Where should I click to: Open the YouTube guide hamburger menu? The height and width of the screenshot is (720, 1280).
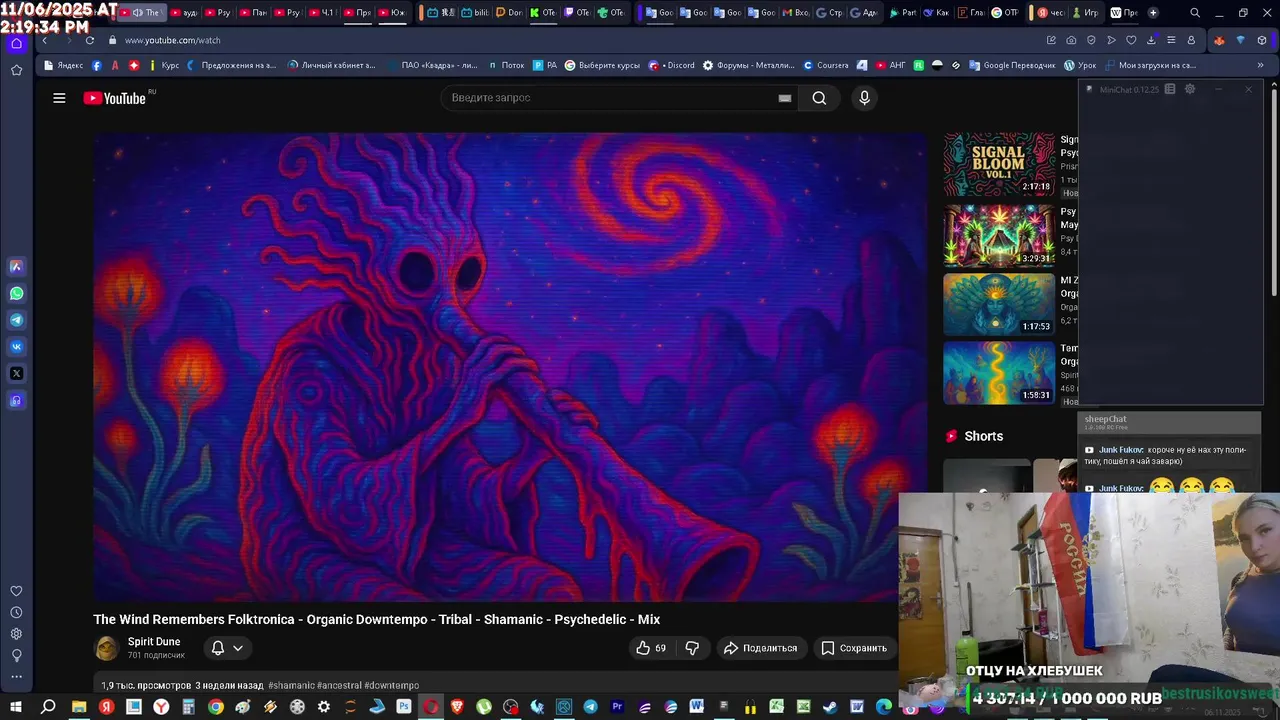(x=59, y=98)
